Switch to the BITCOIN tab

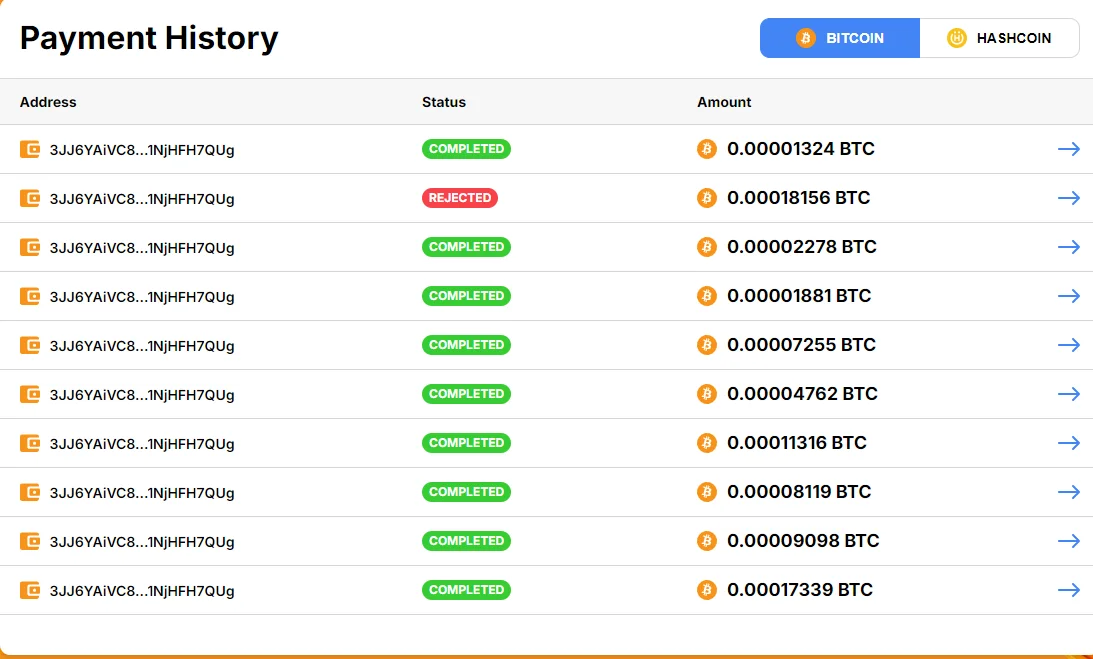[x=840, y=38]
